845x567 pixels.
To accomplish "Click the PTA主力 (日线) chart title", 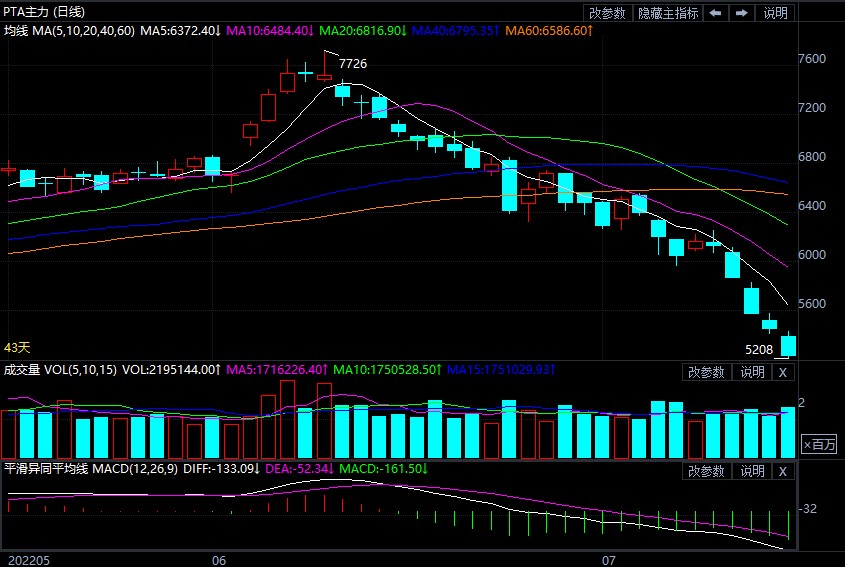I will coord(44,12).
